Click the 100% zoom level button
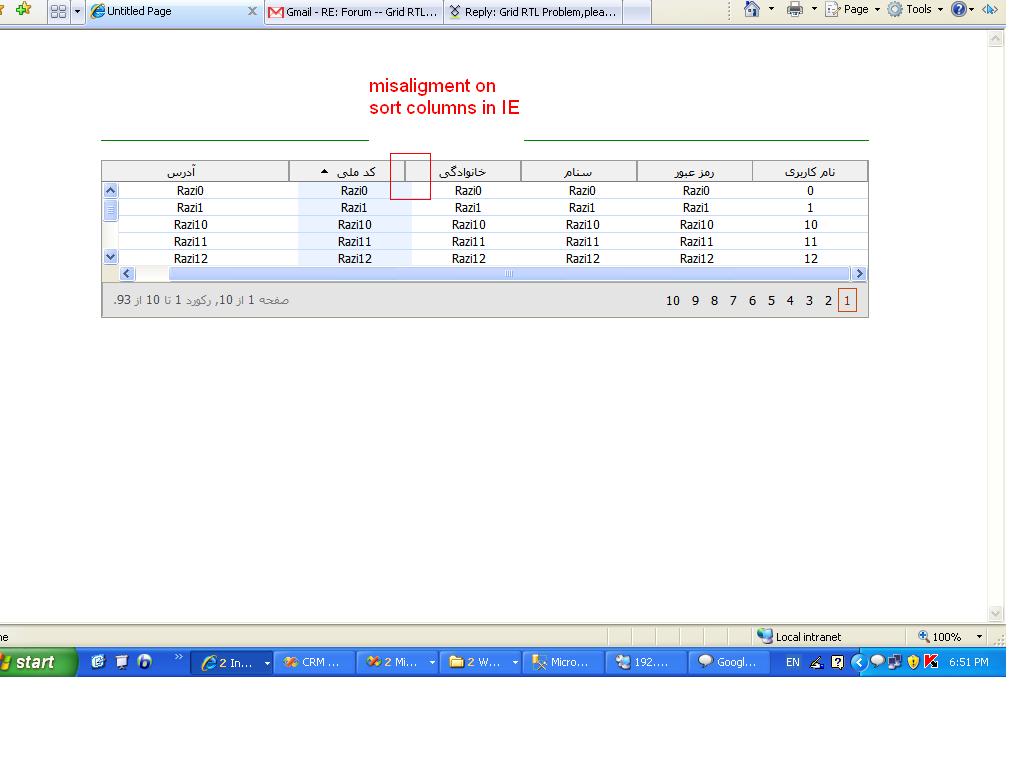 pos(940,637)
